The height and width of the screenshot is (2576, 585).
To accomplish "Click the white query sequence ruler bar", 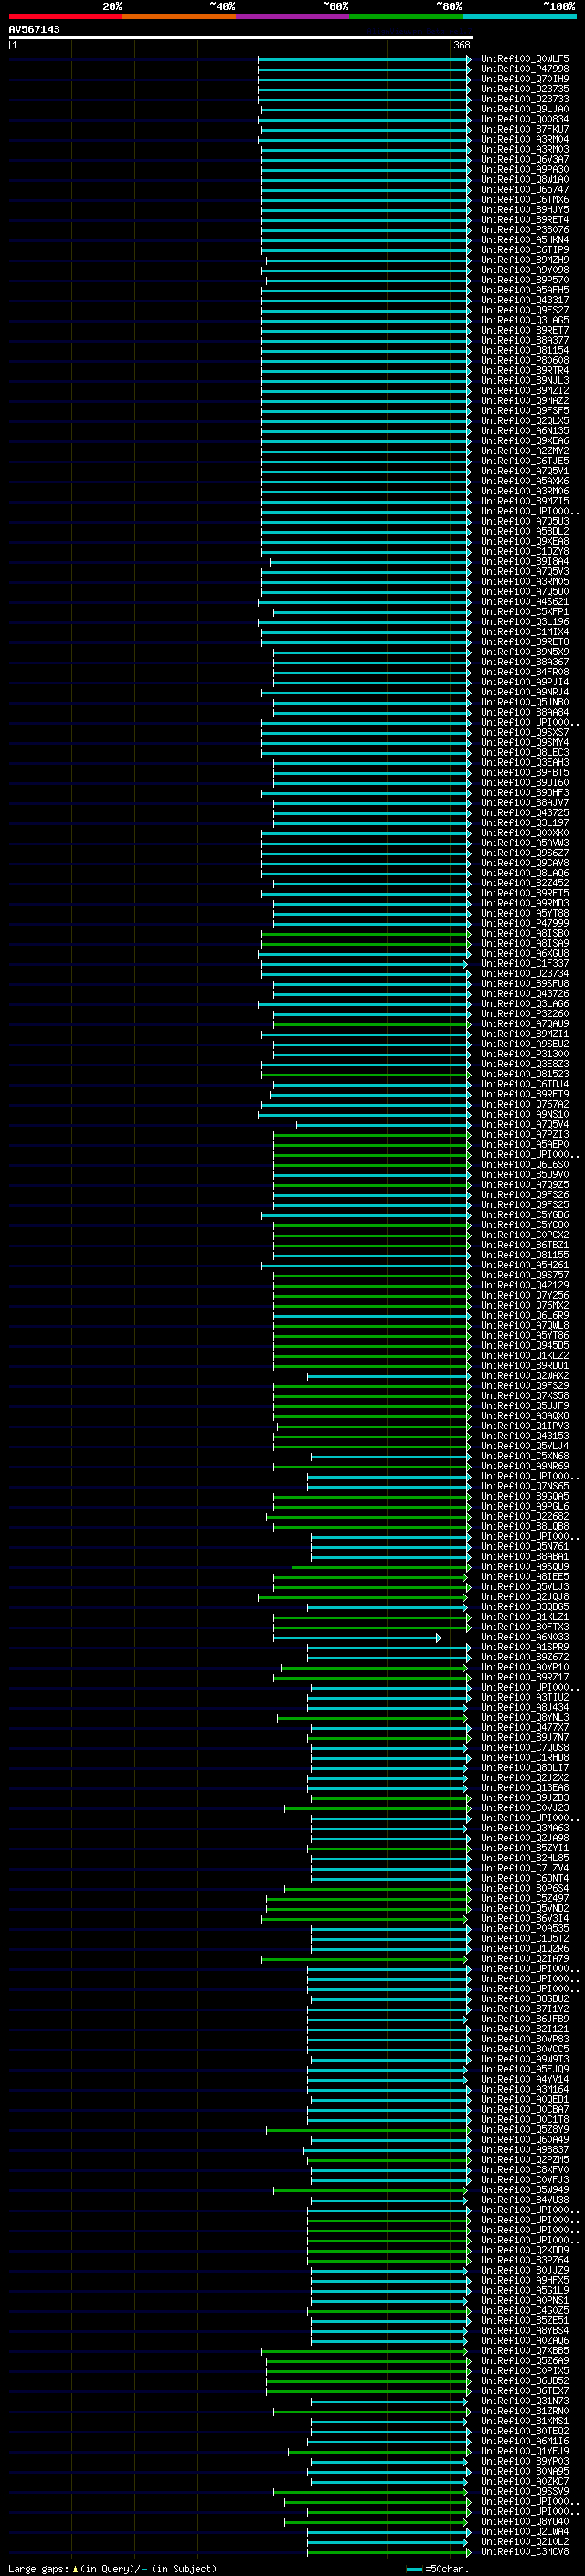I will 240,38.
